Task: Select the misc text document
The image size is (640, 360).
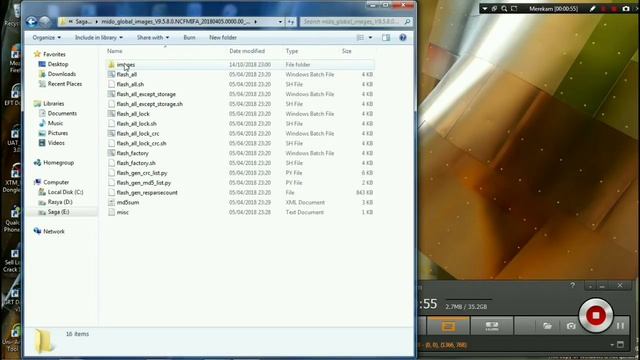Action: (x=122, y=212)
